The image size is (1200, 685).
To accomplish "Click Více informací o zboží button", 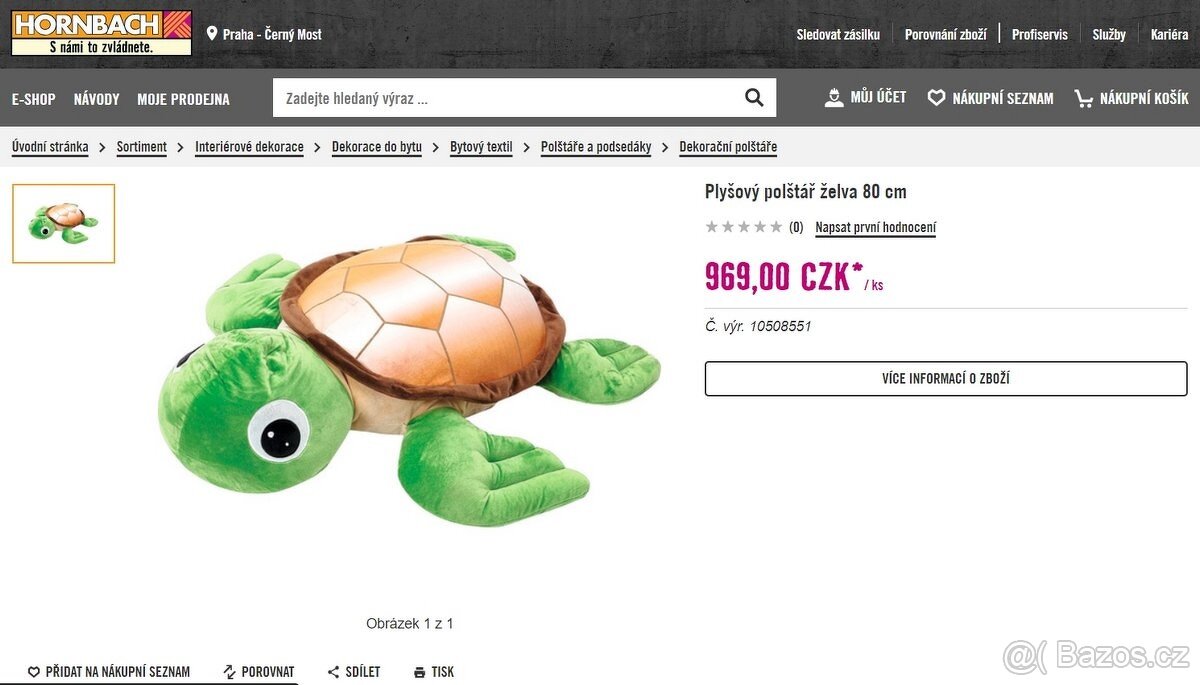I will [946, 379].
